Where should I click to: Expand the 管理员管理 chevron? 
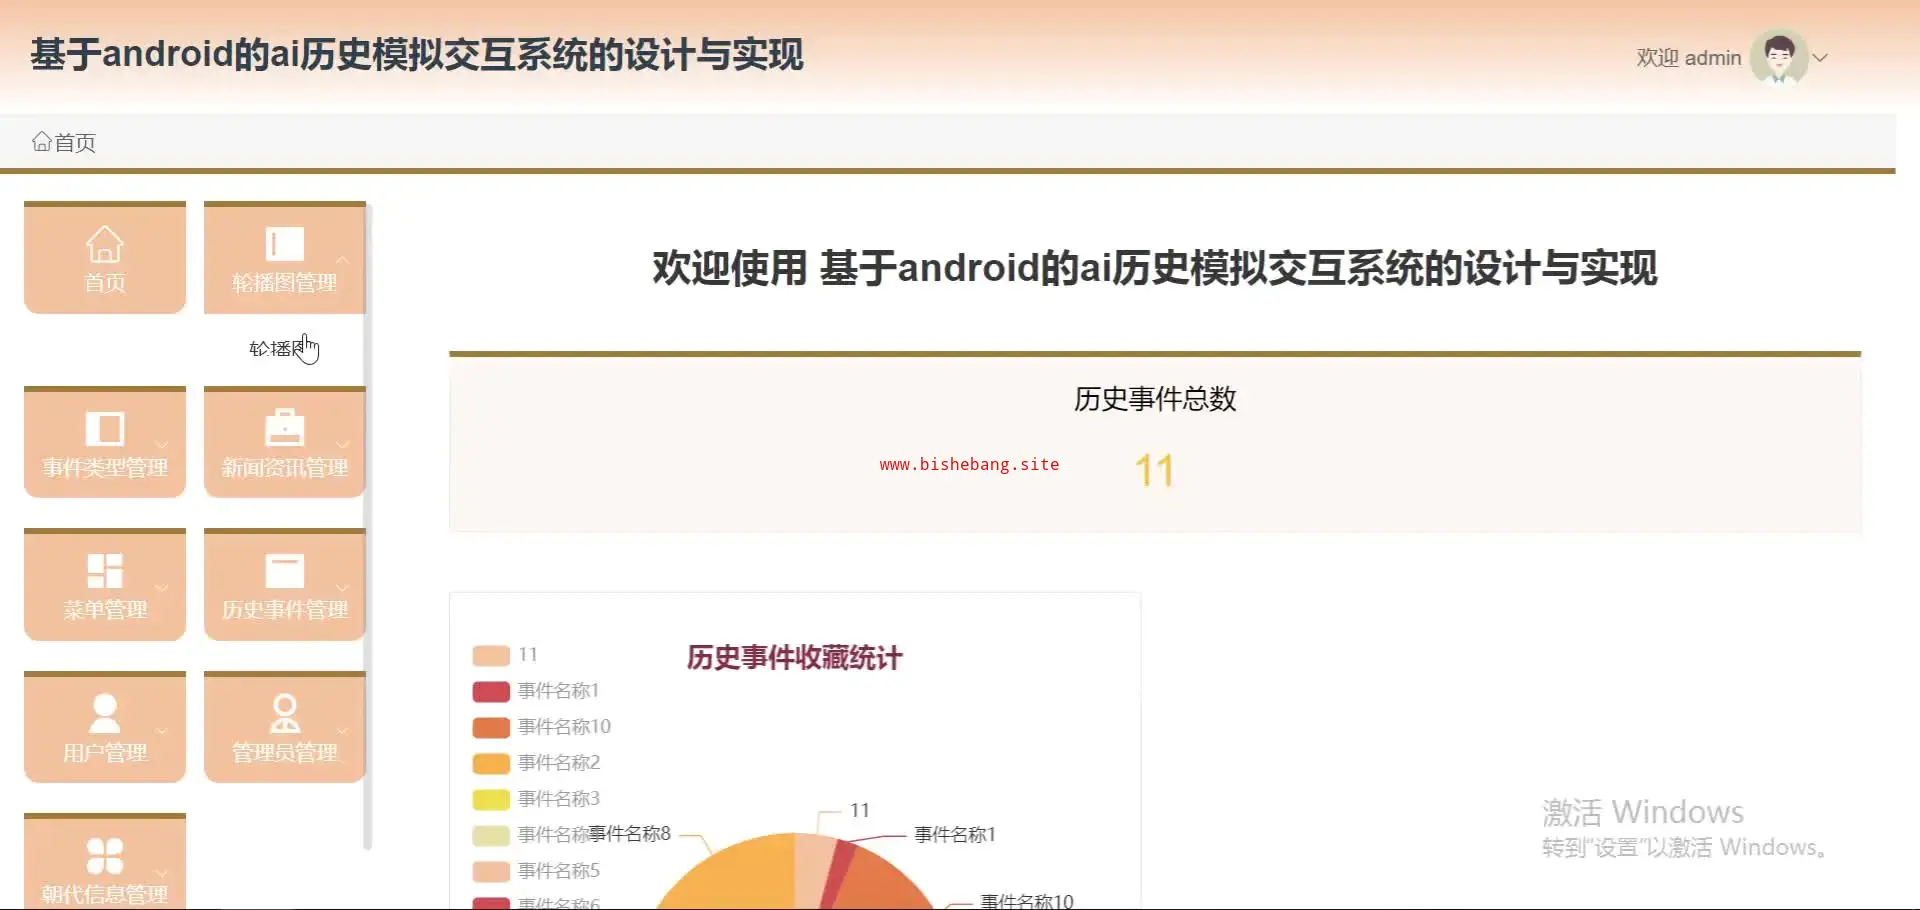click(x=343, y=730)
